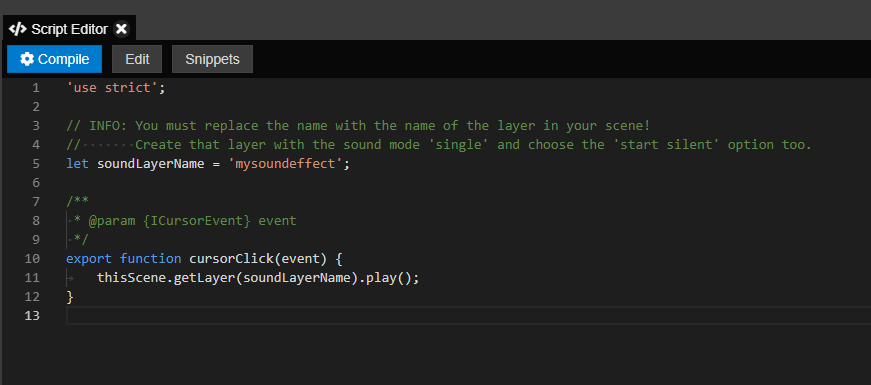Click the let keyword on line 5
Image resolution: width=871 pixels, height=385 pixels.
(77, 164)
